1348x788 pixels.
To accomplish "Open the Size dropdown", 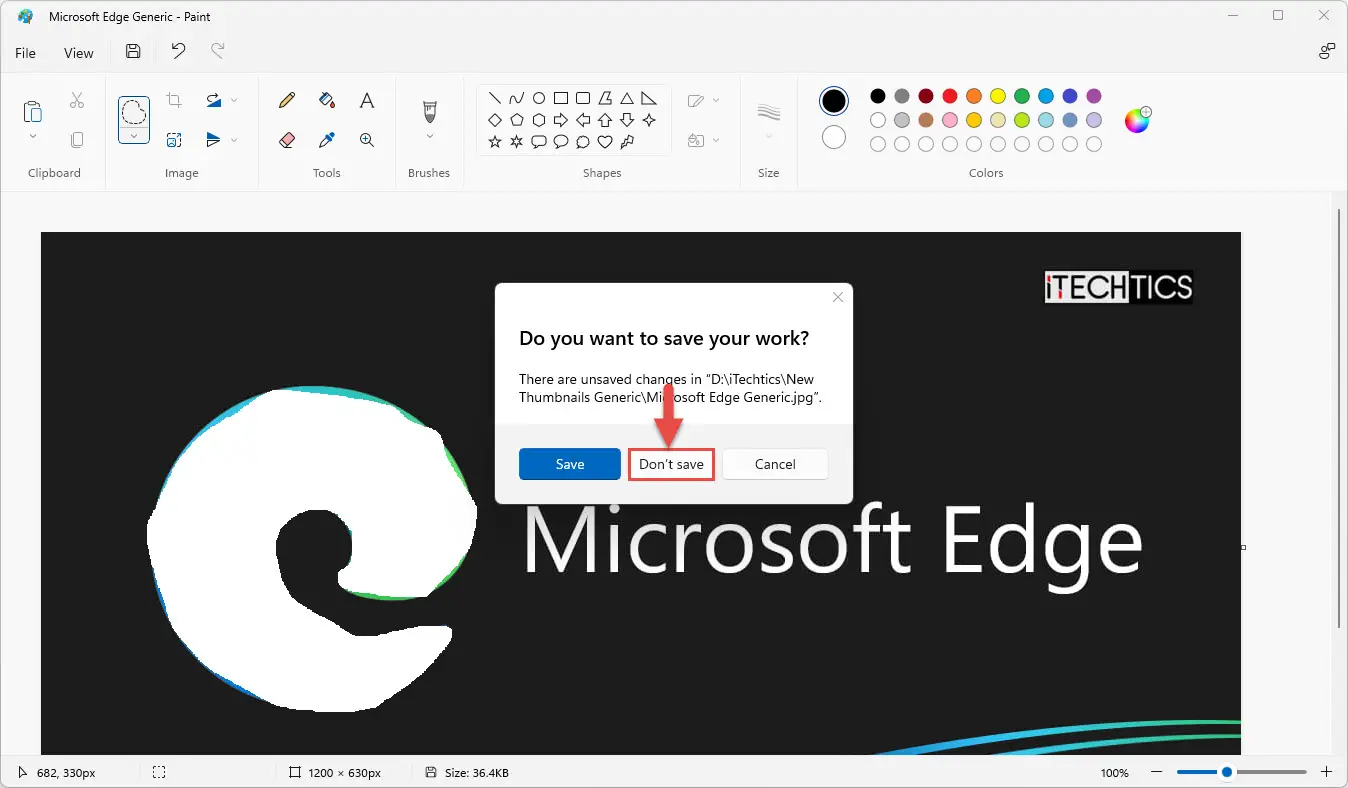I will point(768,136).
